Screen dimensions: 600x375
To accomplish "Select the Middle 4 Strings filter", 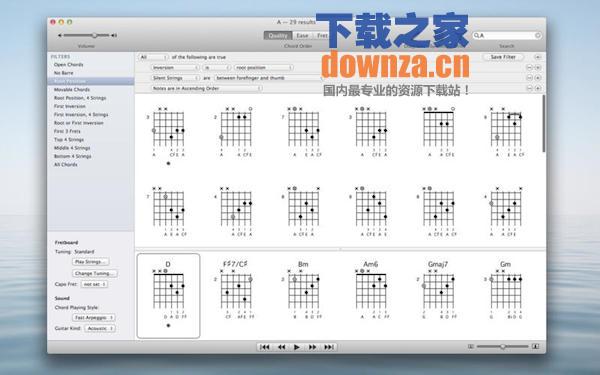I will 72,148.
